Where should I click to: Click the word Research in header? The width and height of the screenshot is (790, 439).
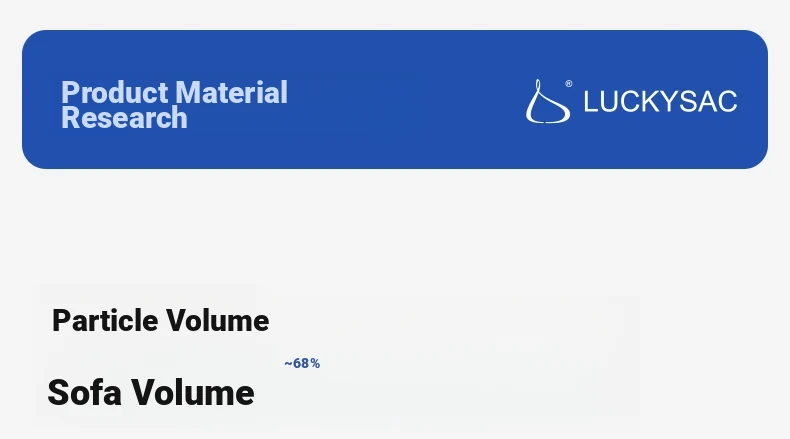124,118
